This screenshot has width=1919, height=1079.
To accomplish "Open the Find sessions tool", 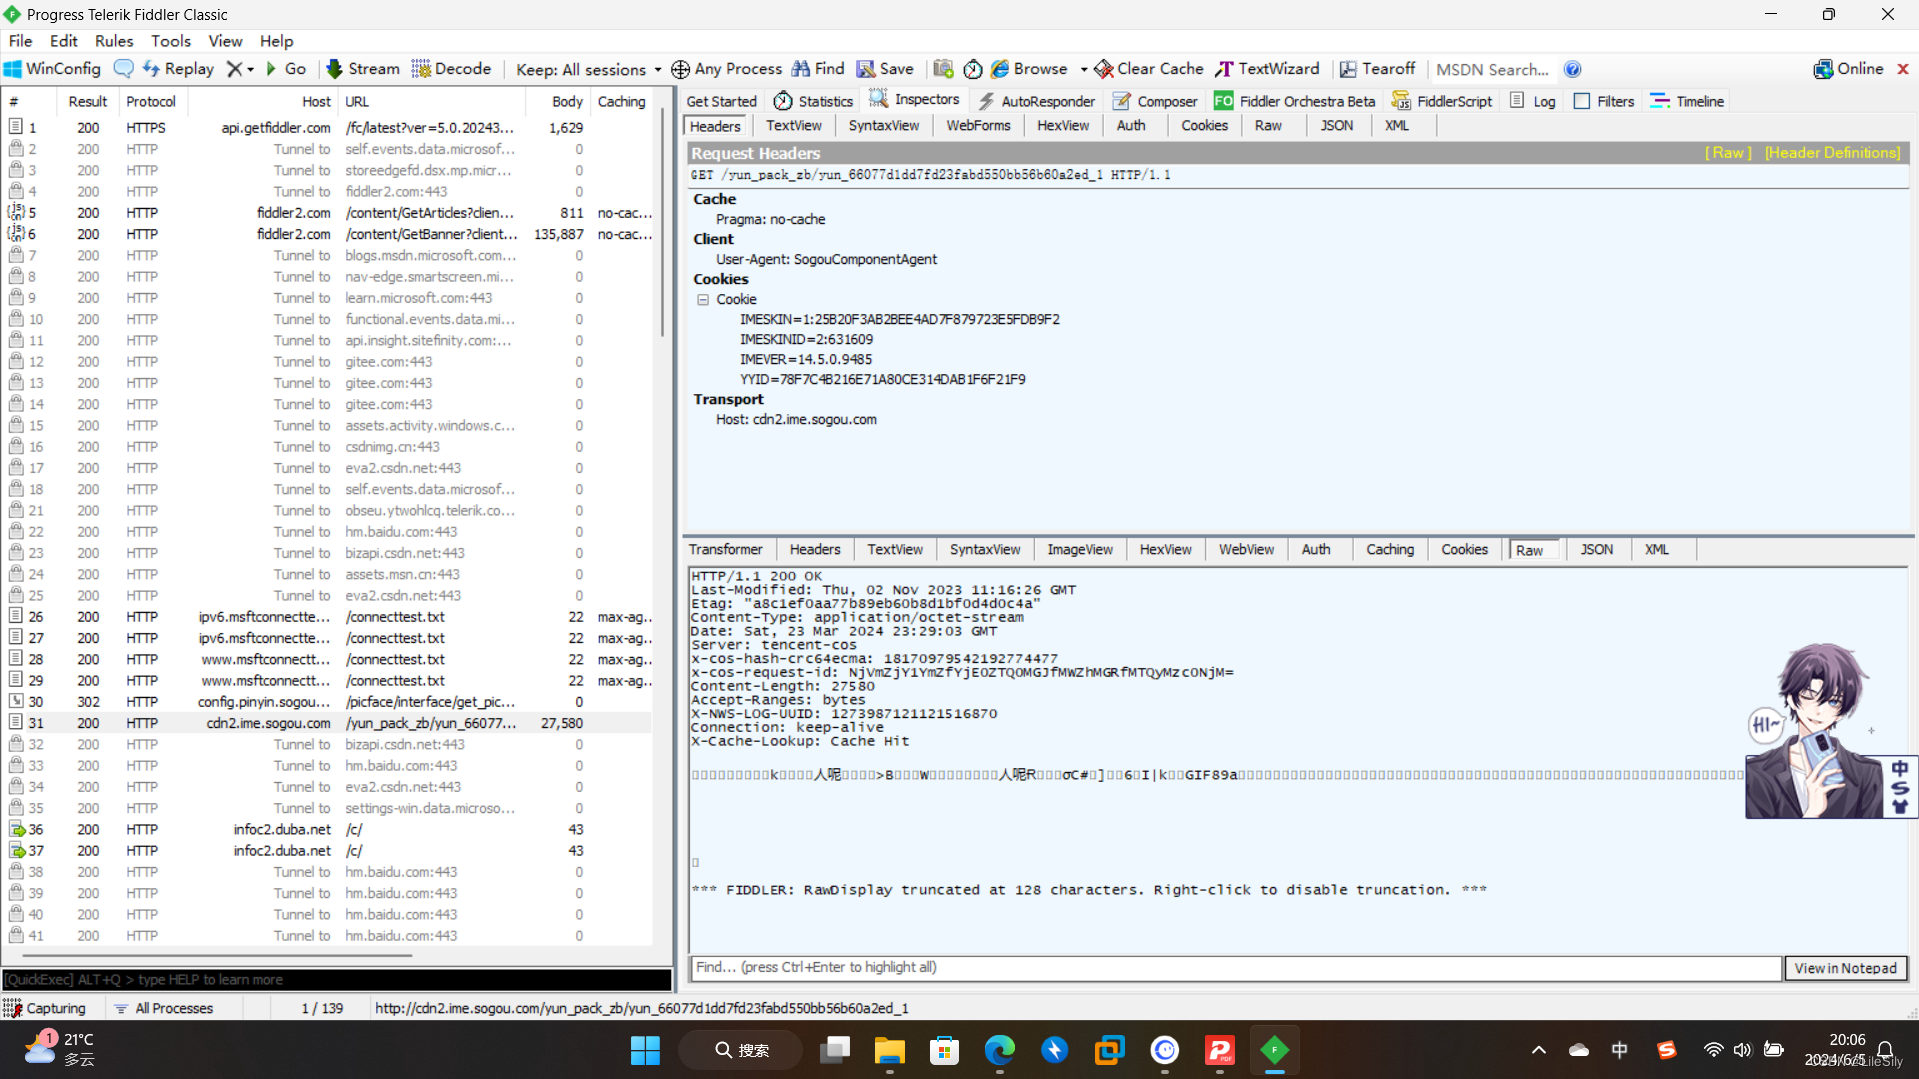I will 818,69.
